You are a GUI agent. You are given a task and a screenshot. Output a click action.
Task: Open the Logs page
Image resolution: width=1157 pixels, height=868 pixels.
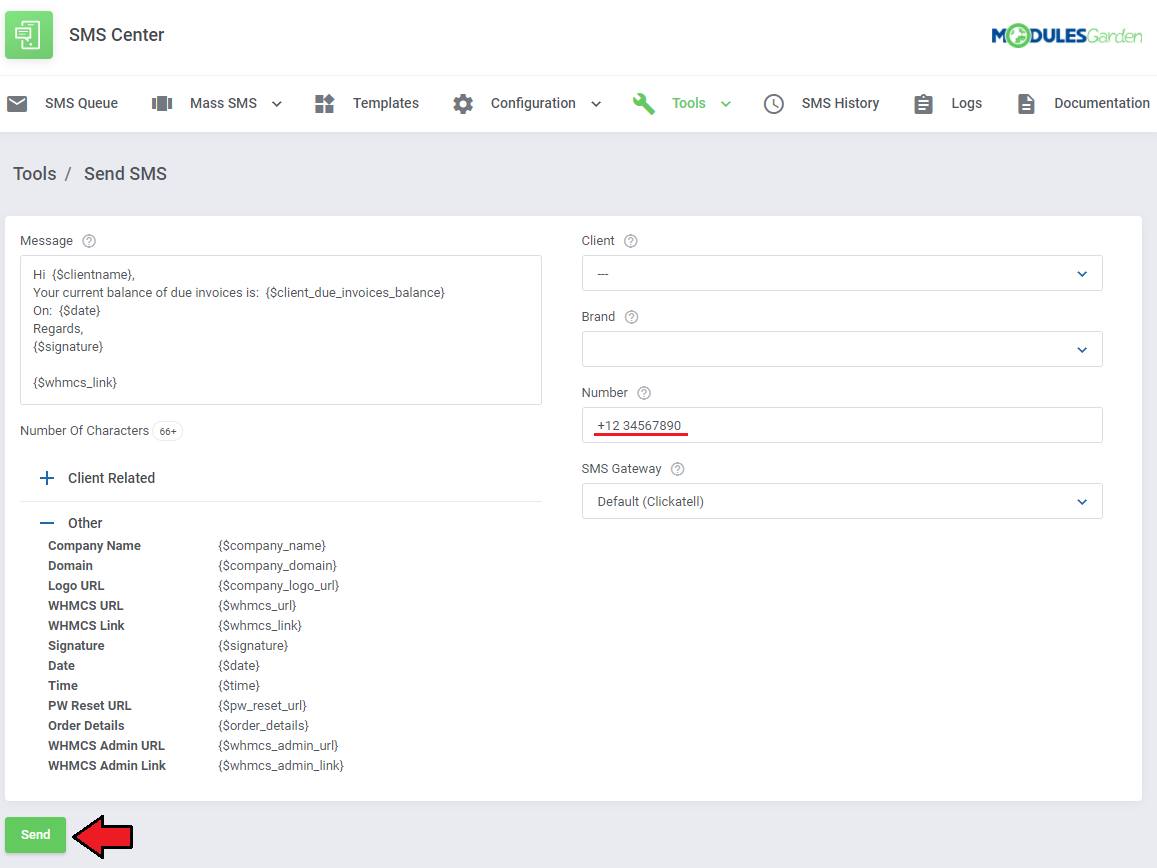967,103
